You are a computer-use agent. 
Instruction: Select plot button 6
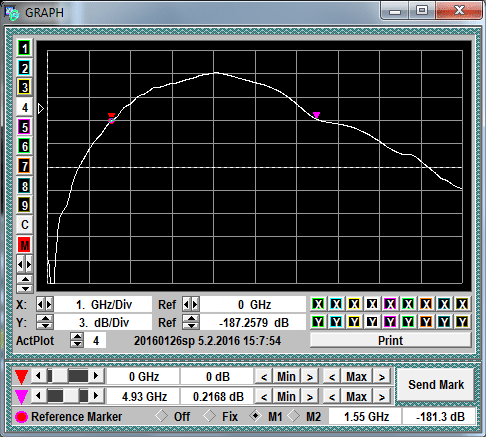click(24, 146)
